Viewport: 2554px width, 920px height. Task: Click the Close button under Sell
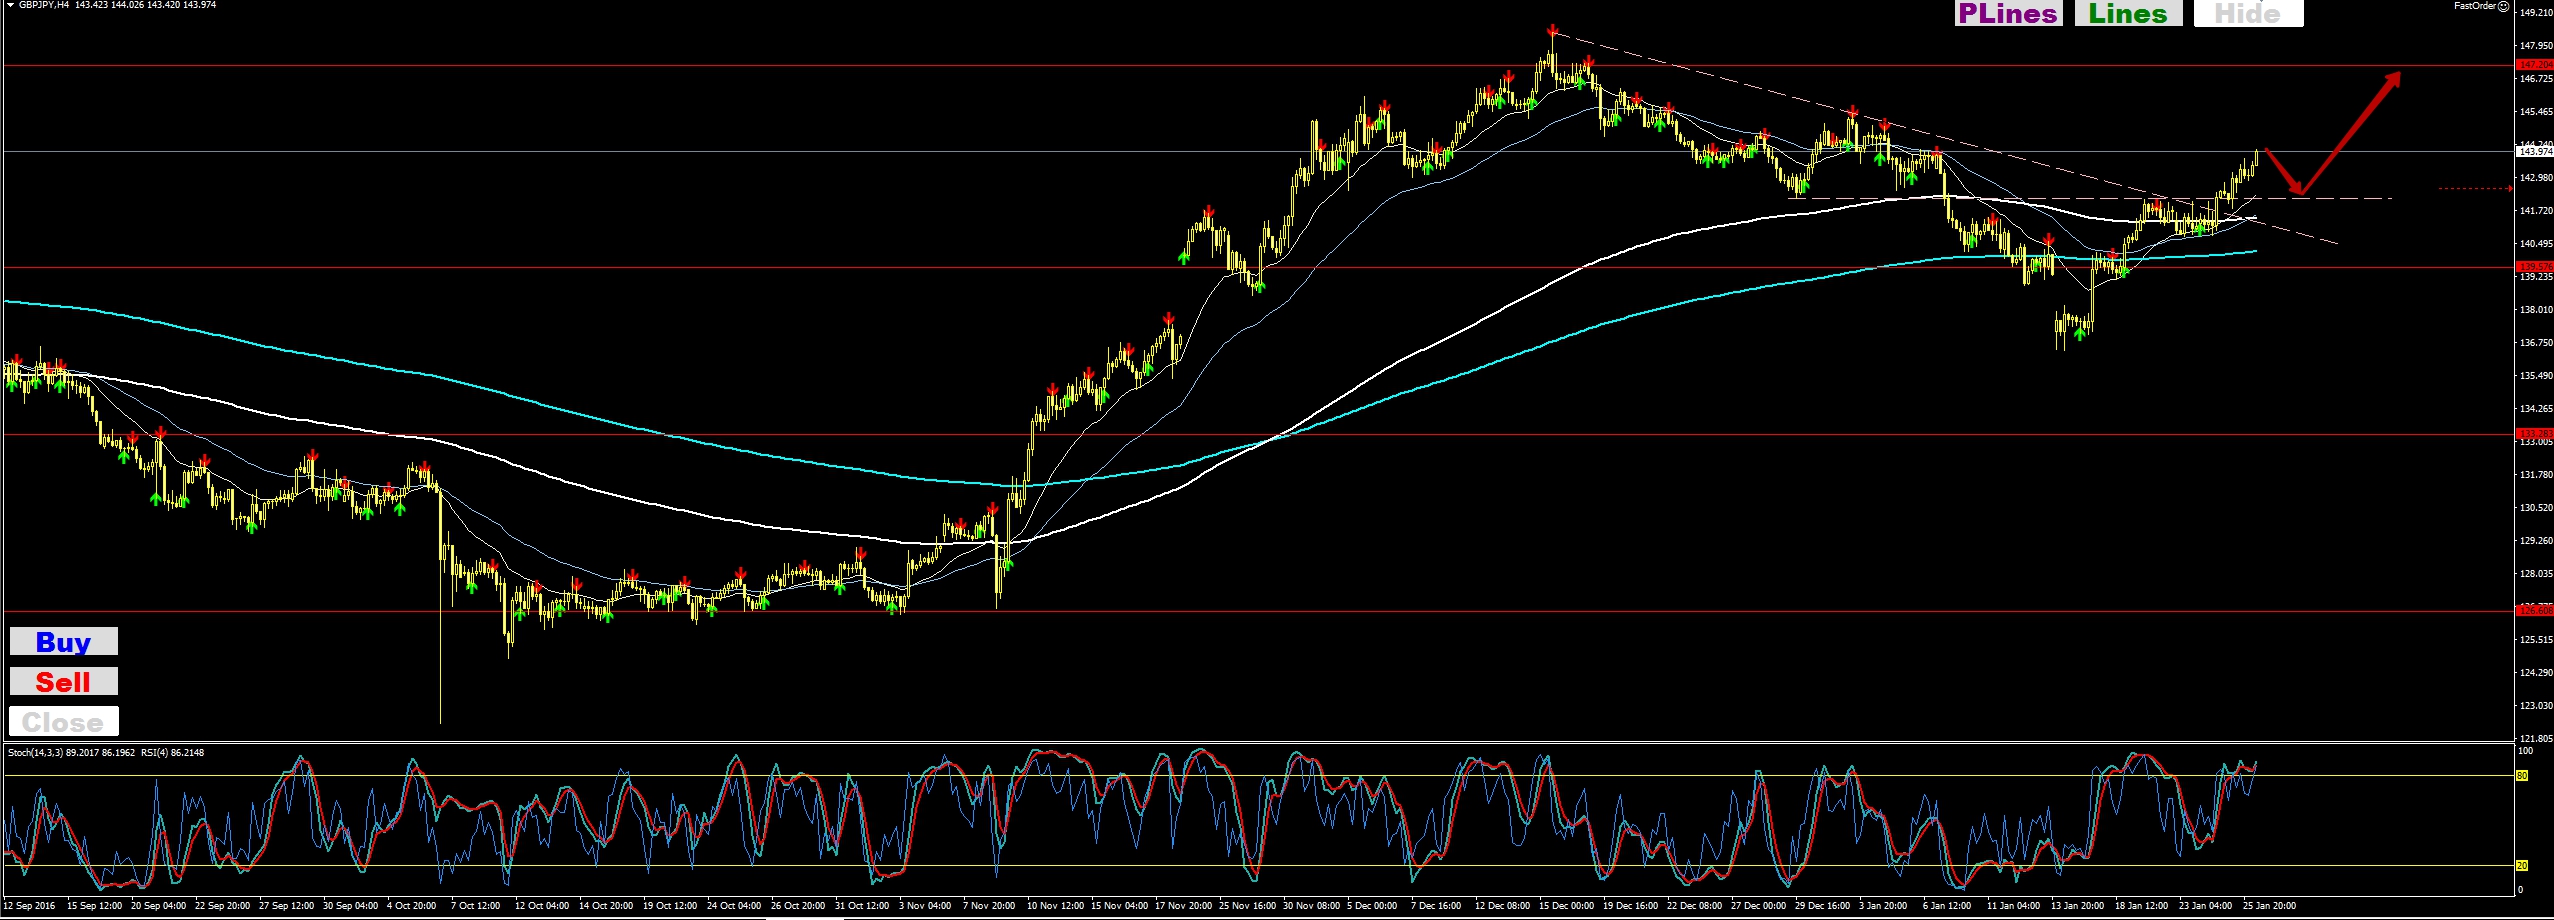[x=64, y=721]
